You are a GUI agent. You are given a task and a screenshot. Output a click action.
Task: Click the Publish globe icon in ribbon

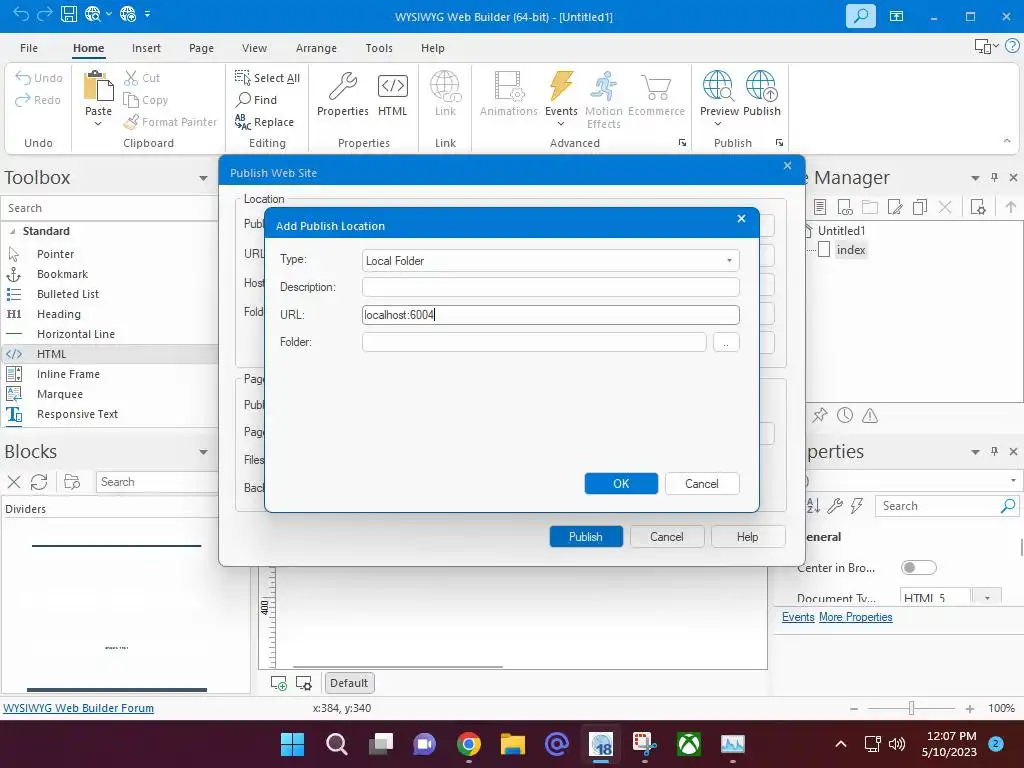coord(761,86)
